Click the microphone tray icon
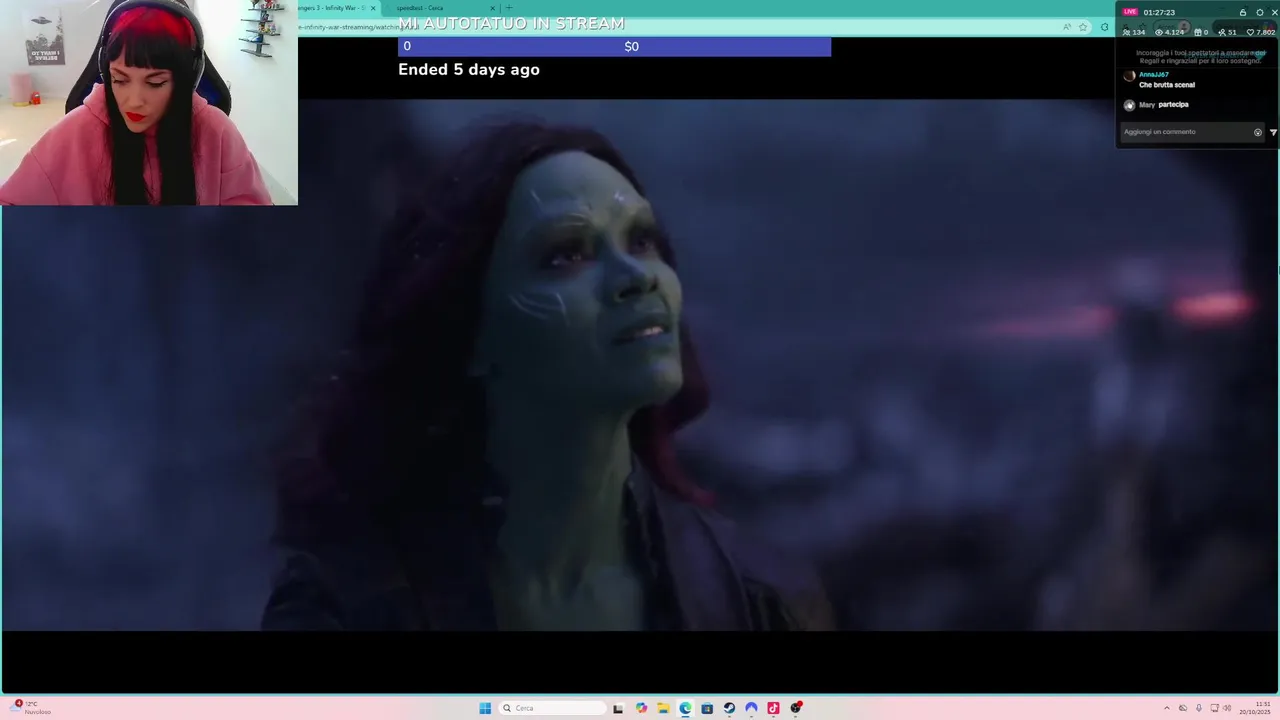Viewport: 1280px width, 720px height. 1199,708
